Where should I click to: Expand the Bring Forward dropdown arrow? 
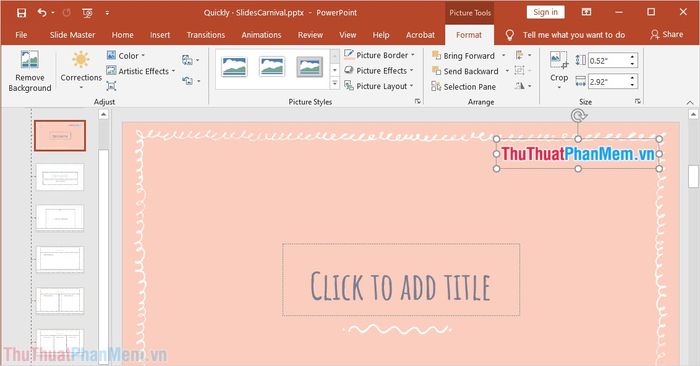(504, 55)
